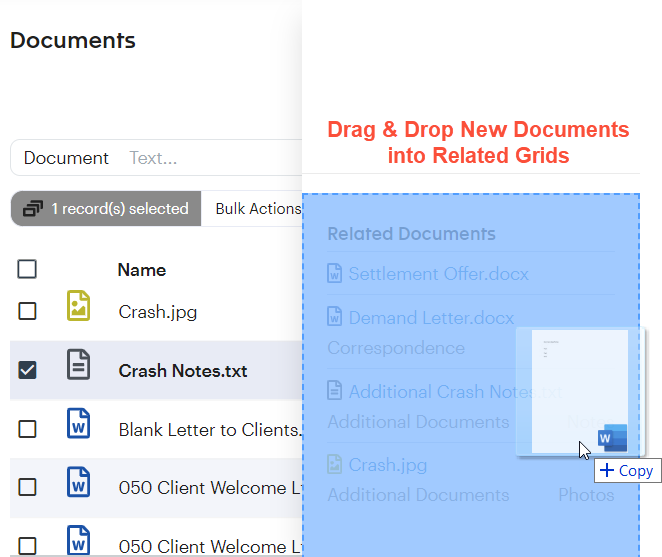The width and height of the screenshot is (662, 557).
Task: Click the dragged document thumbnail preview
Action: point(580,391)
